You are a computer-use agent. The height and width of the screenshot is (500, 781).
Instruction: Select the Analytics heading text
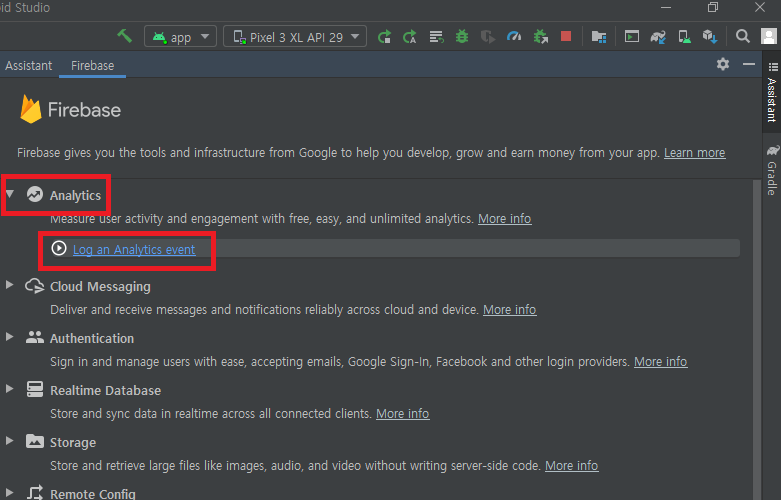point(75,196)
